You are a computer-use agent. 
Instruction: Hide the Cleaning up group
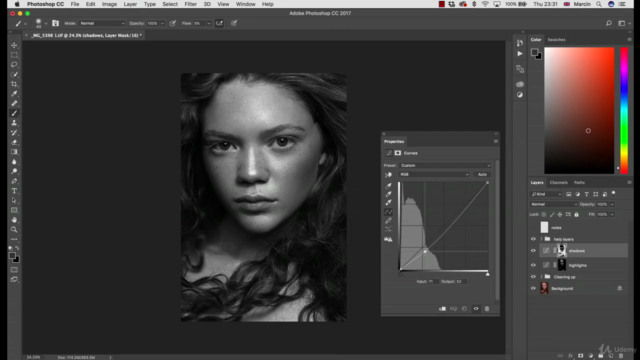pyautogui.click(x=533, y=277)
